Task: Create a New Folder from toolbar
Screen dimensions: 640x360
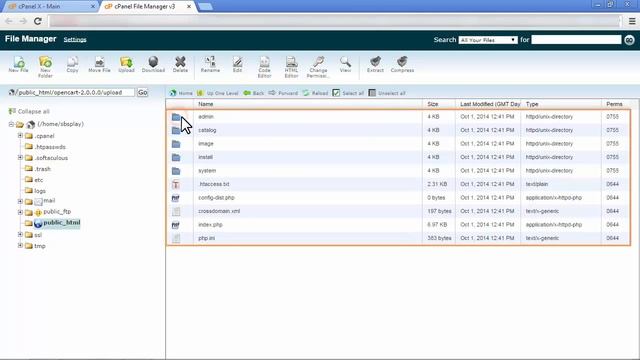Action: pyautogui.click(x=45, y=67)
